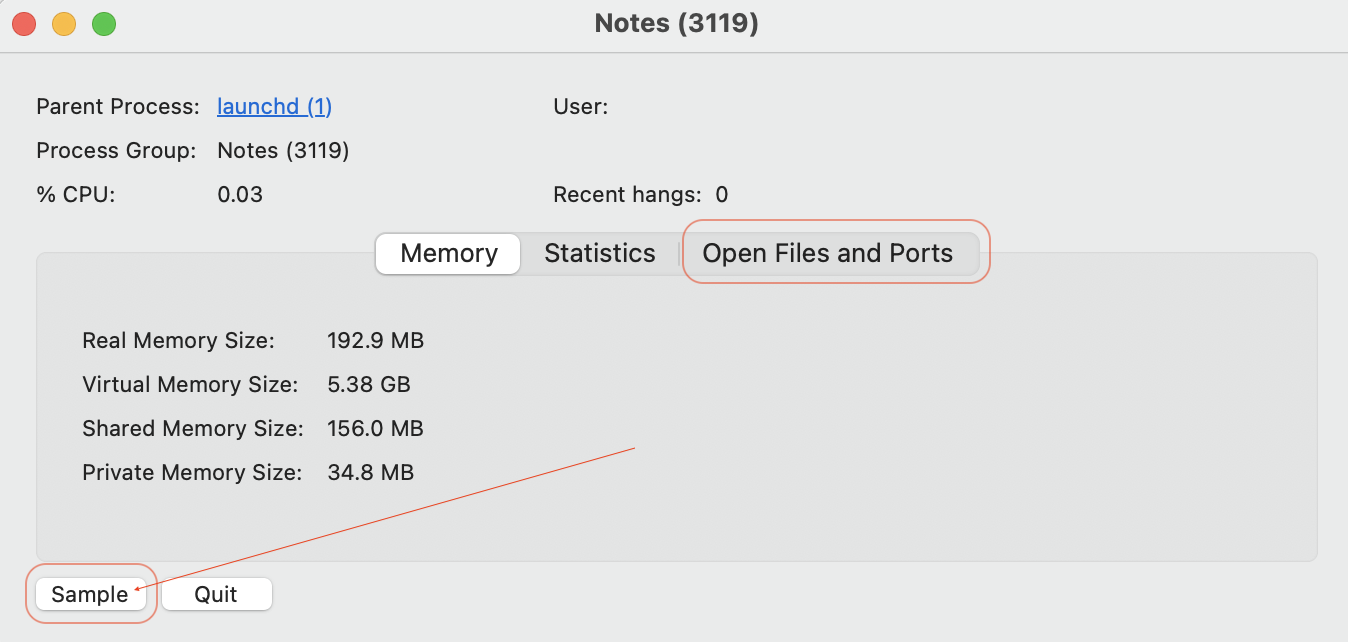This screenshot has height=642, width=1348.
Task: Open the launchd (1) parent process link
Action: [274, 106]
